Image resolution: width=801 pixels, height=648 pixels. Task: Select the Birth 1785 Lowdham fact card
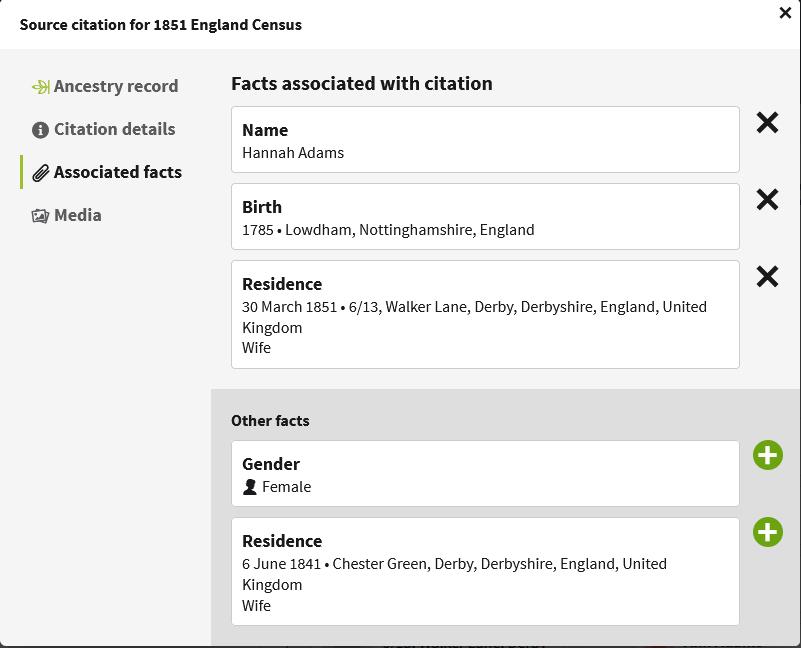tap(485, 217)
